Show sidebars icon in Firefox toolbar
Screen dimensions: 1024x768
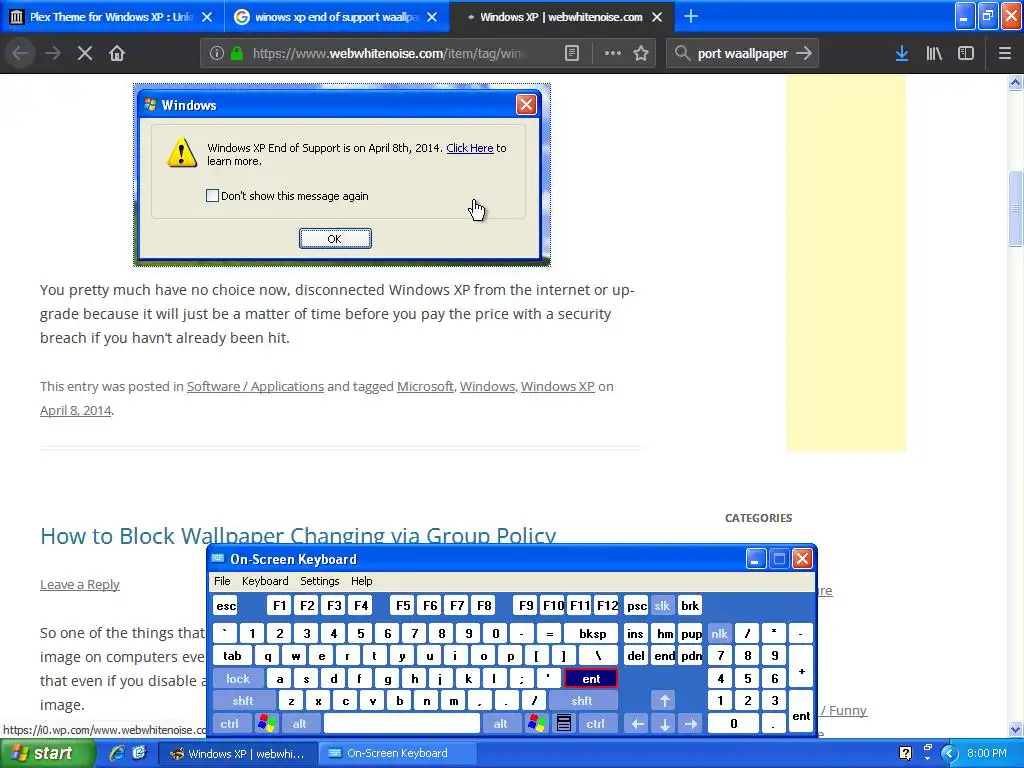pyautogui.click(x=966, y=54)
